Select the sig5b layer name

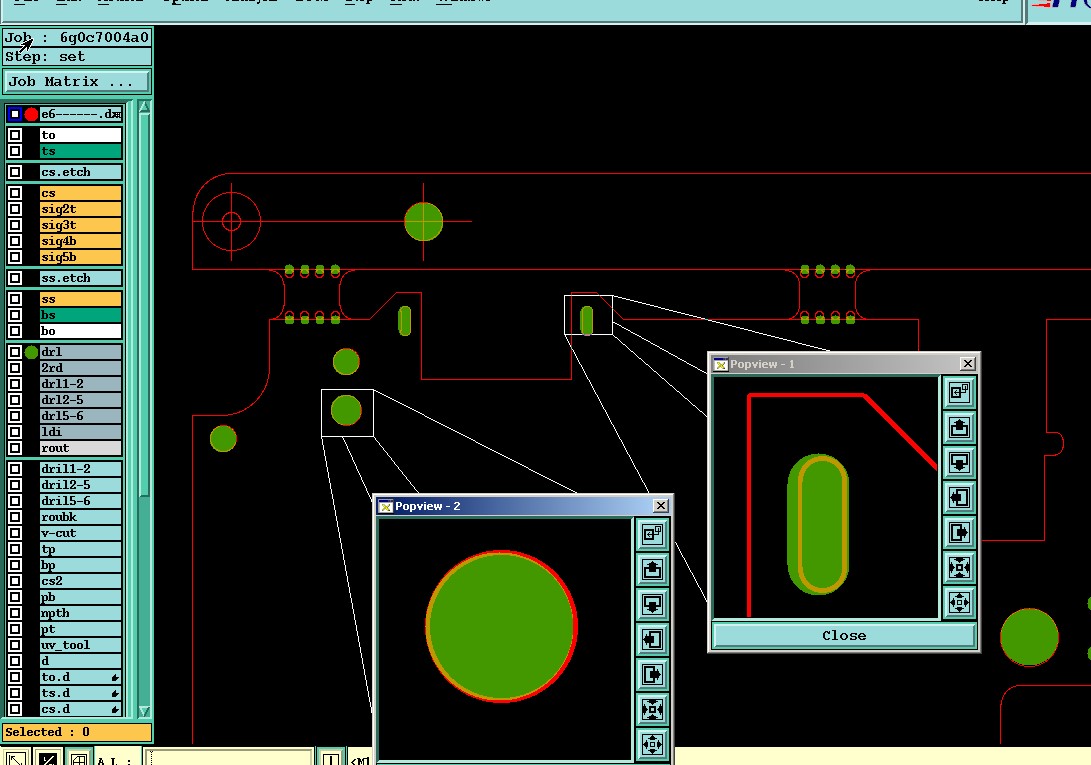pos(81,257)
